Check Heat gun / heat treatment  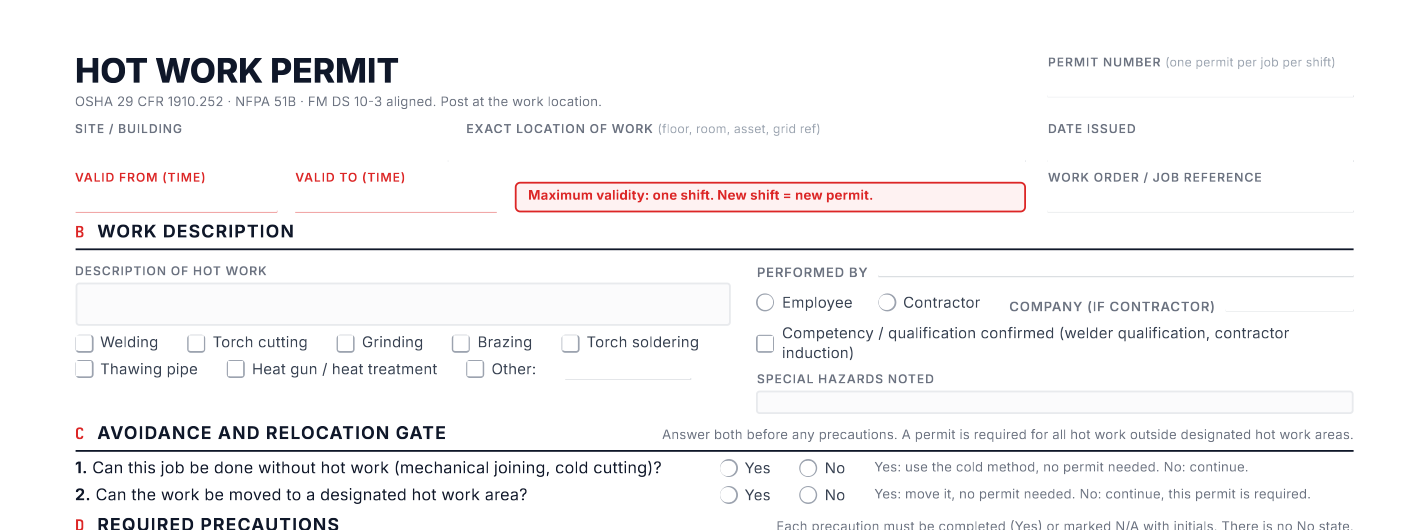[x=236, y=369]
